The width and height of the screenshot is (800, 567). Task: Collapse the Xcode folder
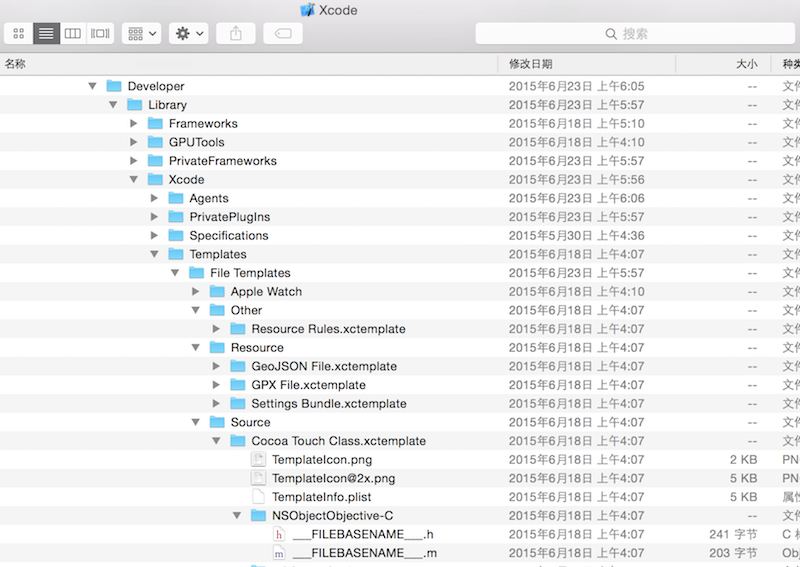134,180
